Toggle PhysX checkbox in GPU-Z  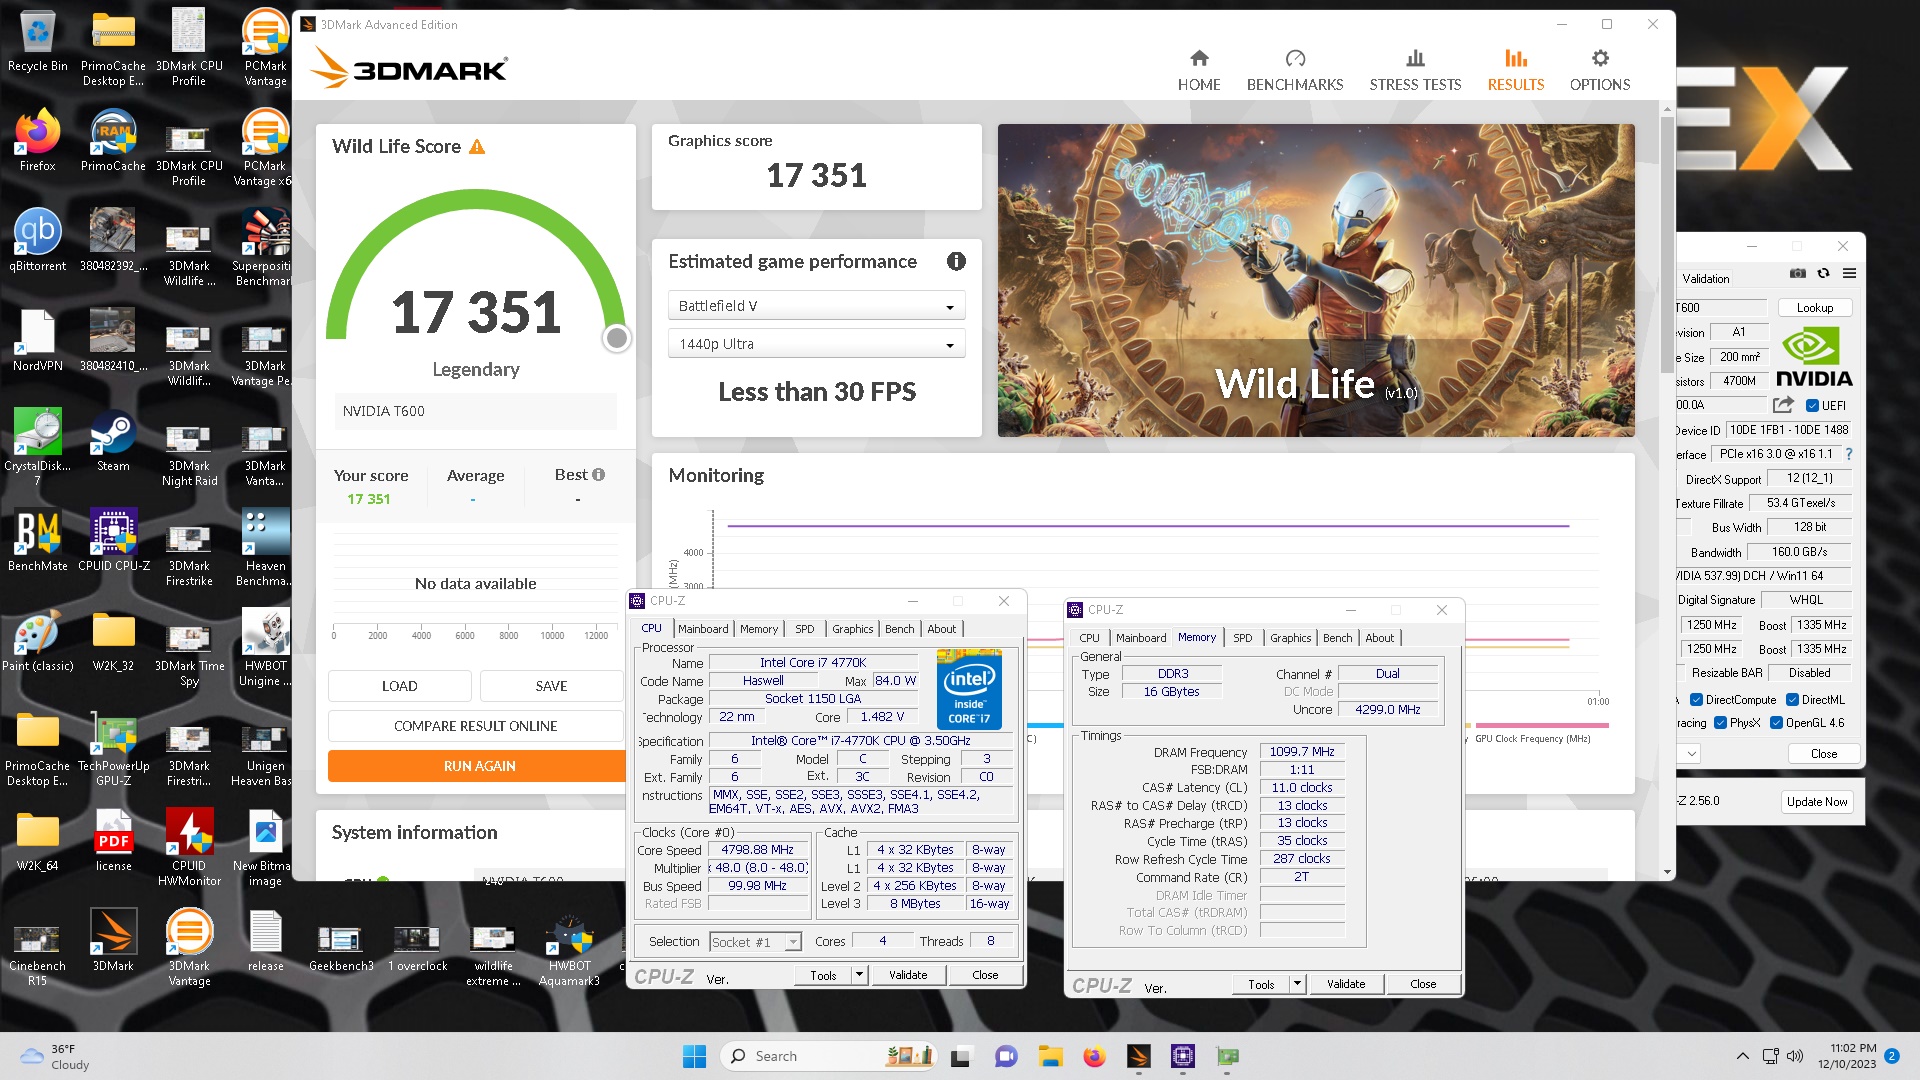pyautogui.click(x=1720, y=723)
